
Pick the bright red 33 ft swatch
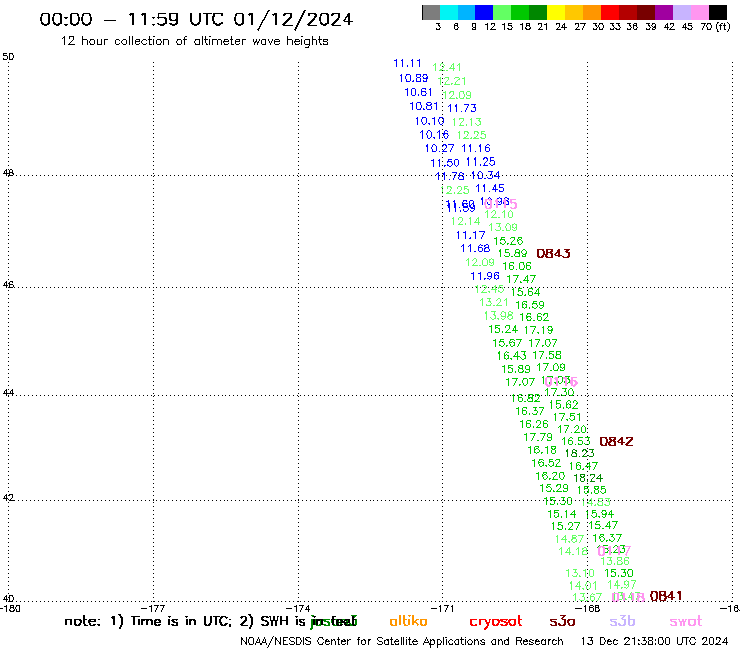(x=609, y=12)
